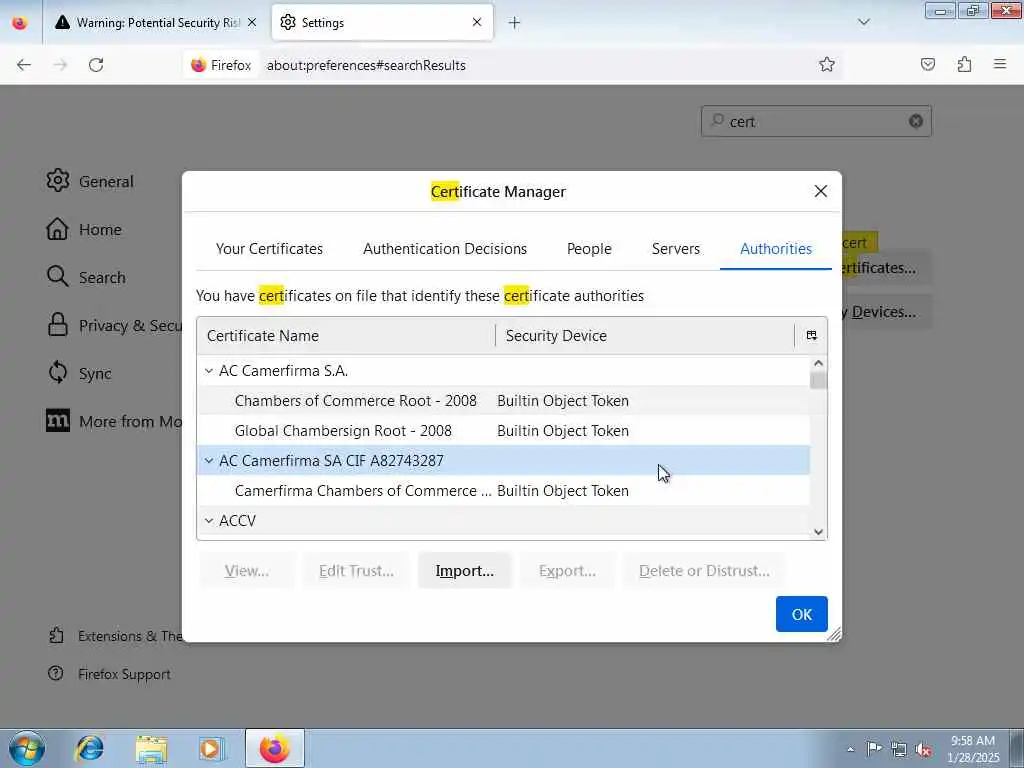Open the list all tabs dropdown

pos(863,22)
